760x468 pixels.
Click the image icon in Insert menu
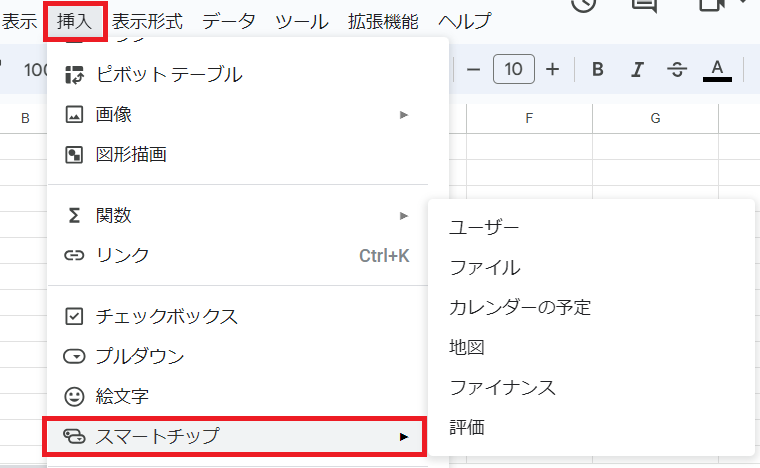tap(74, 115)
